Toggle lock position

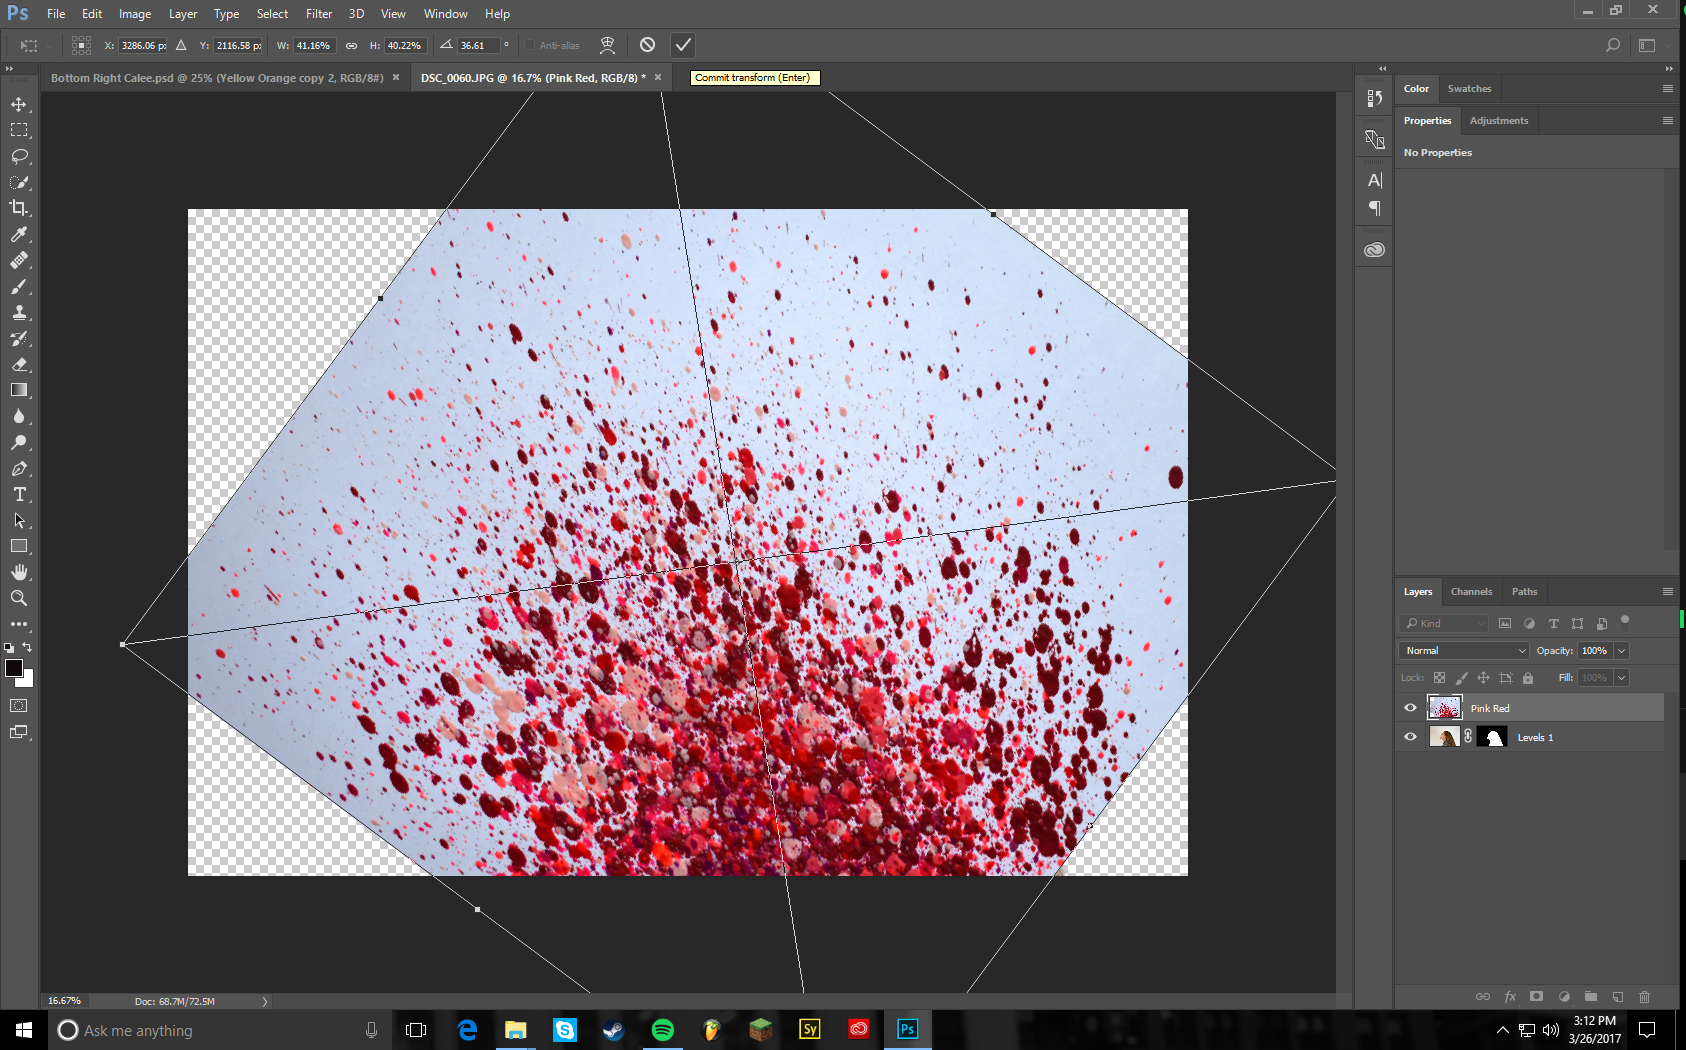1483,678
